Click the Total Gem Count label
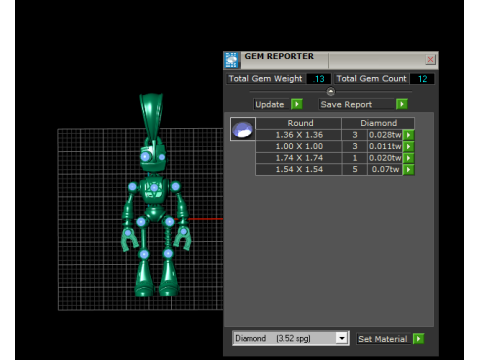This screenshot has height=360, width=480. [x=371, y=79]
